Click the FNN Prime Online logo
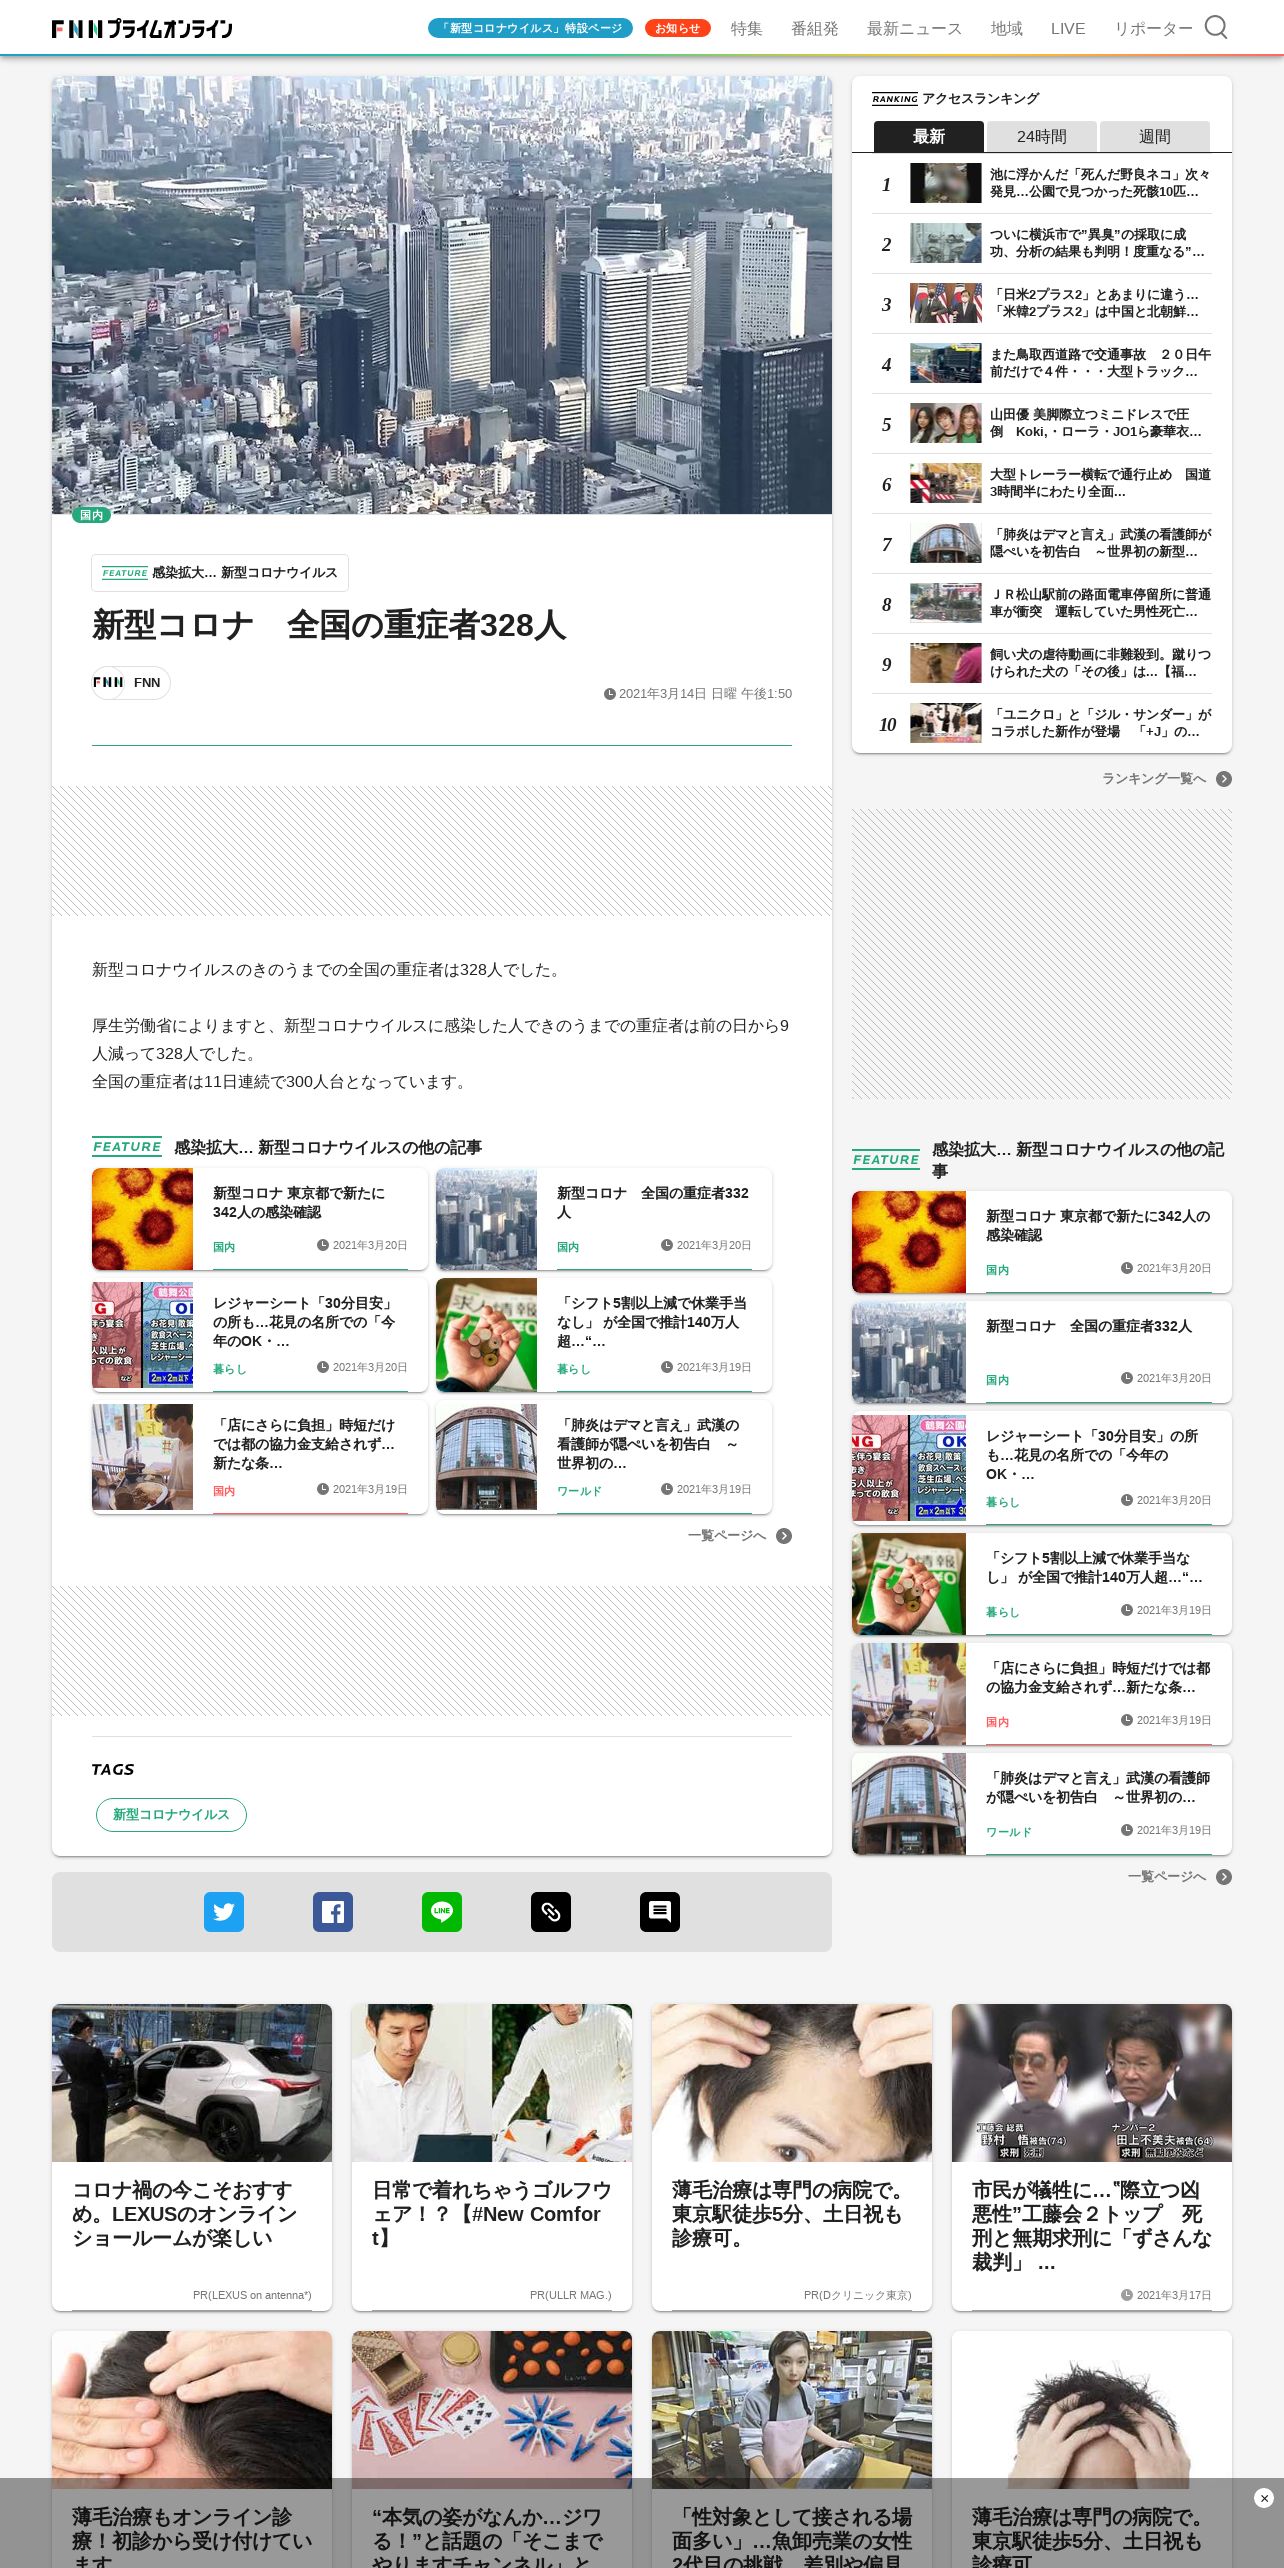The image size is (1284, 2568). pos(142,29)
